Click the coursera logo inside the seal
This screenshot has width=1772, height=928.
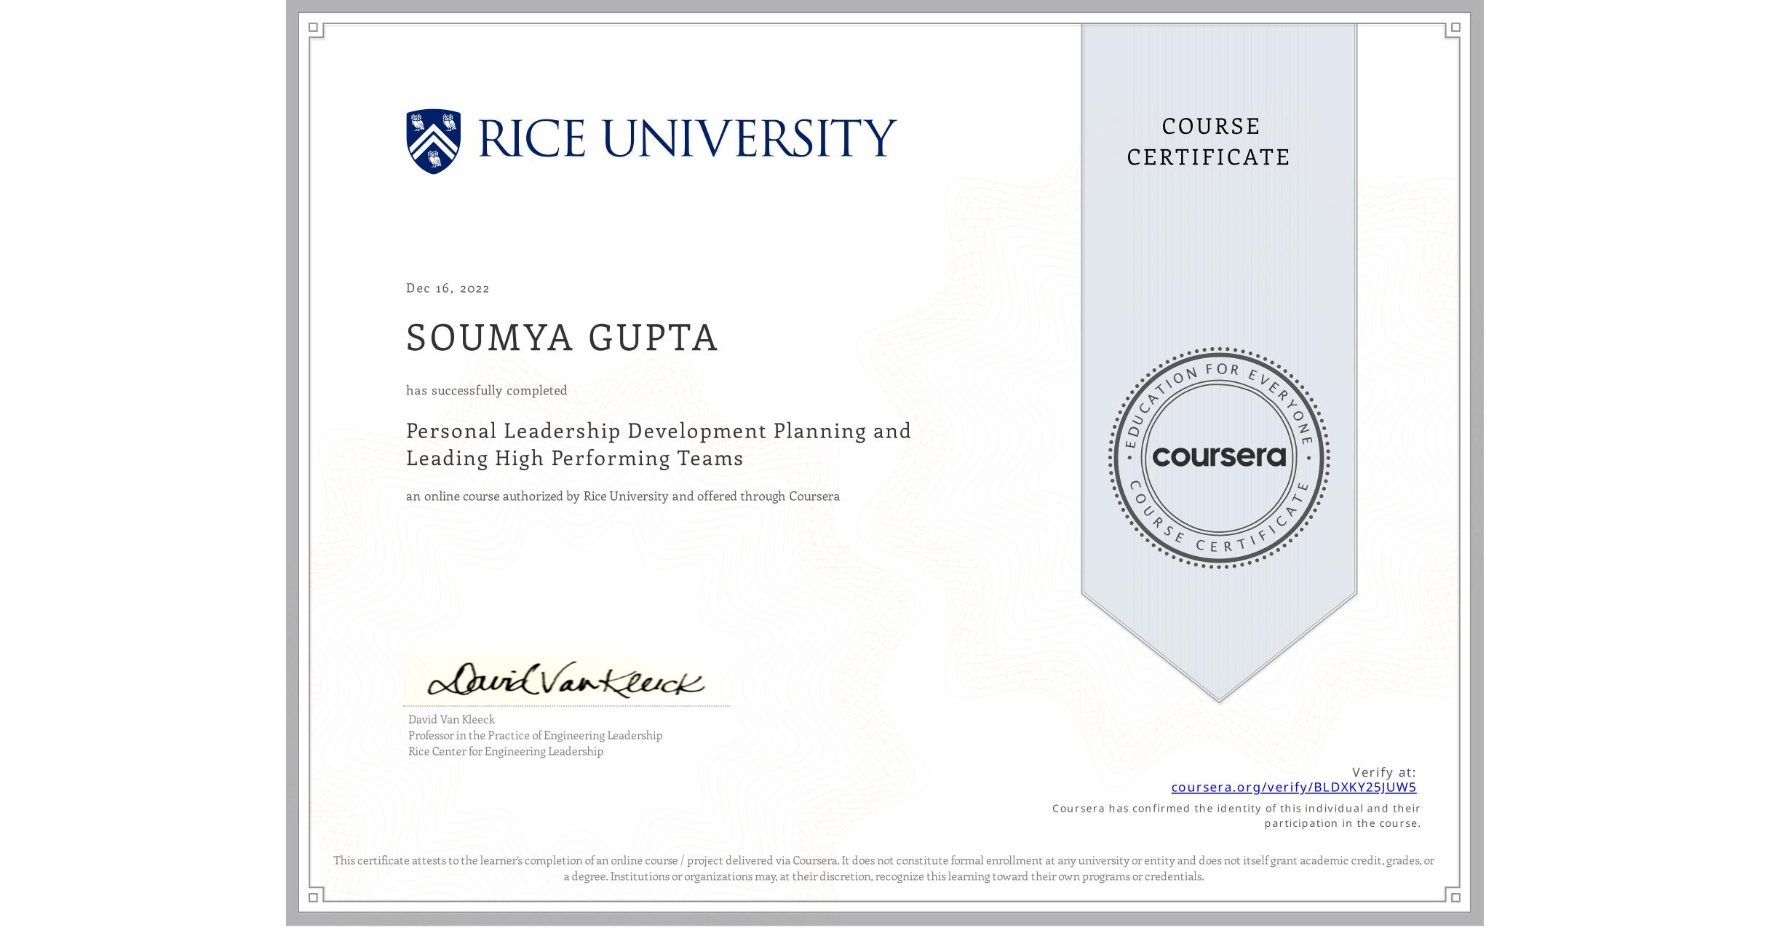pyautogui.click(x=1217, y=457)
